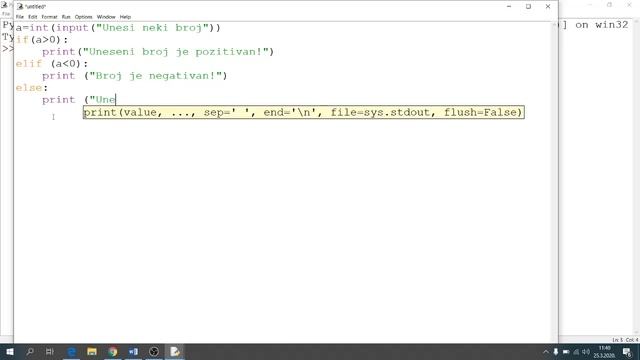
Task: Click the "on win32" text in Python Shell window
Action: (x=602, y=25)
